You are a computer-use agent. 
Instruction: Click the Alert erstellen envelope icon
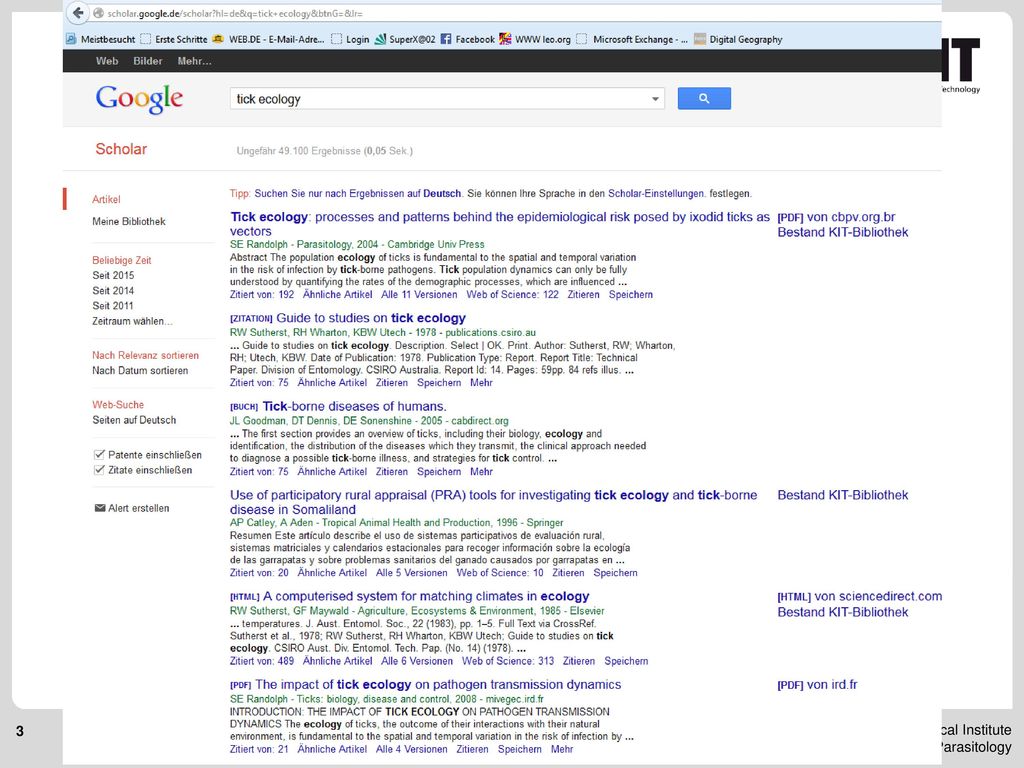click(x=100, y=508)
